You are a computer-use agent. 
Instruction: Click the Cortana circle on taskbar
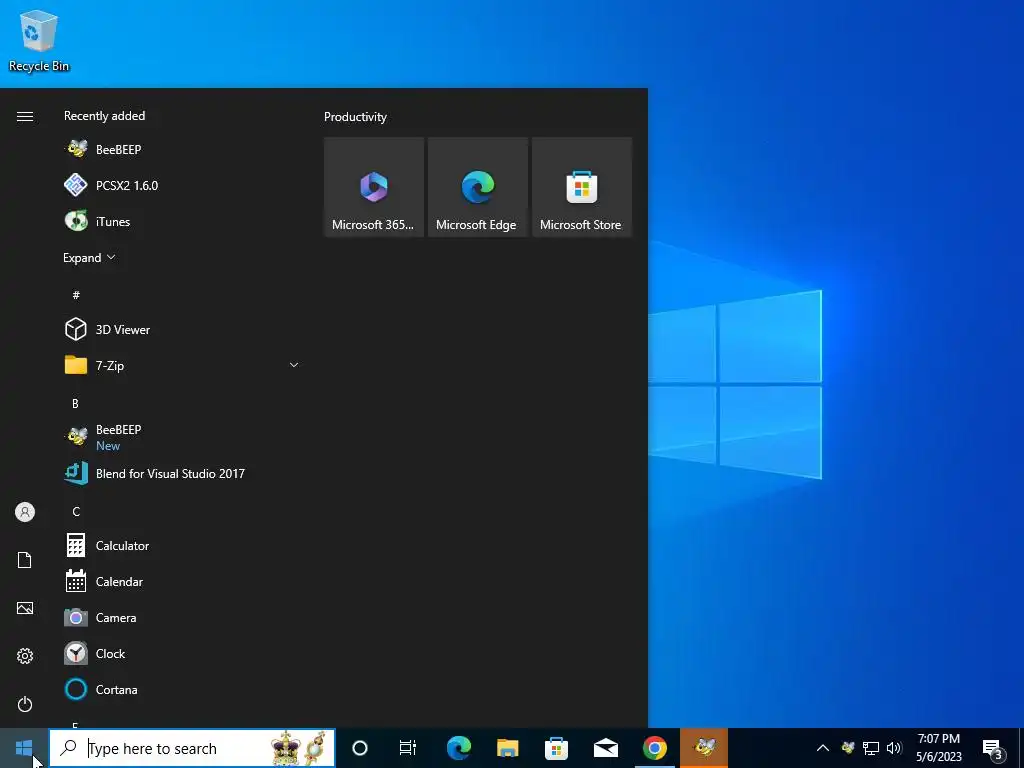[x=360, y=748]
